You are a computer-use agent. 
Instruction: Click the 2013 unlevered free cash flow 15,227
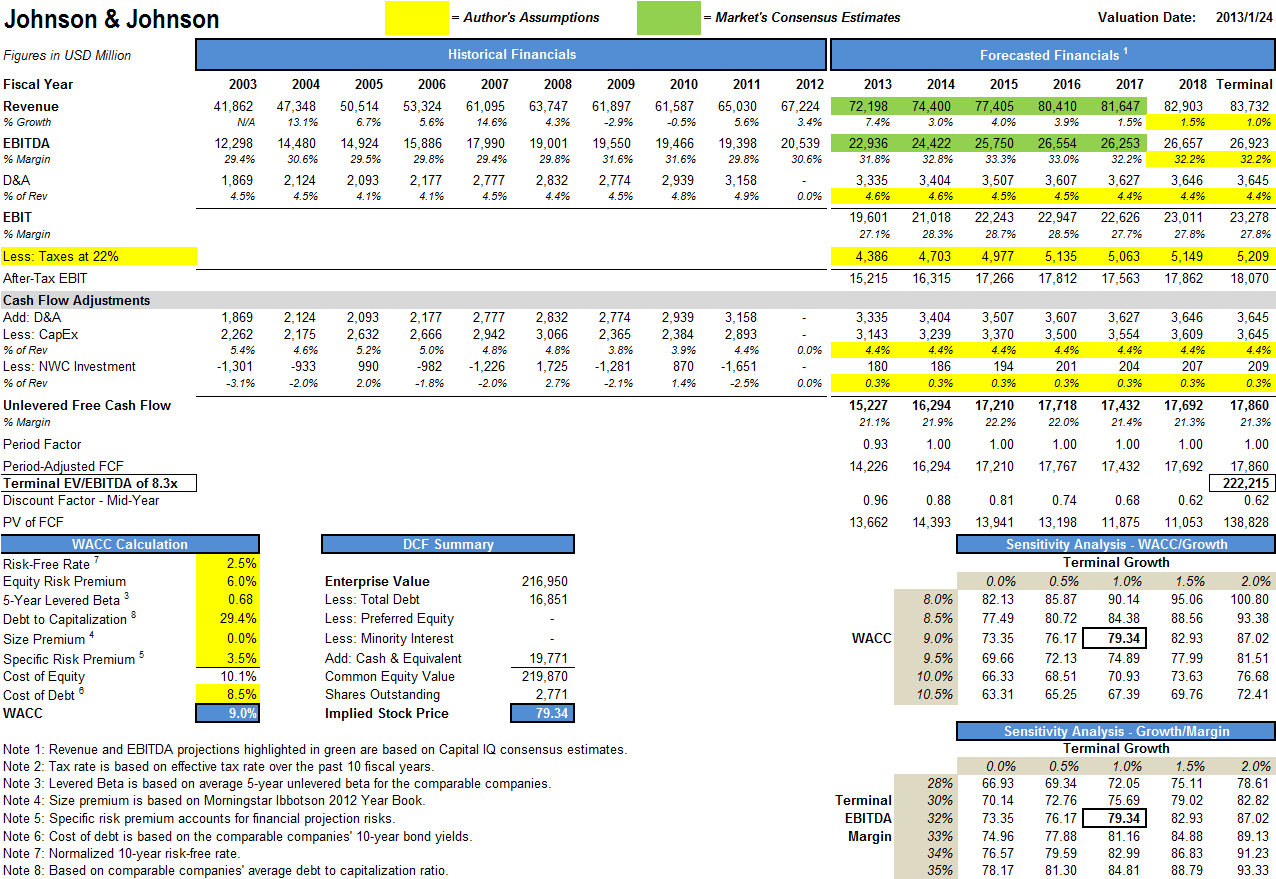(x=868, y=405)
